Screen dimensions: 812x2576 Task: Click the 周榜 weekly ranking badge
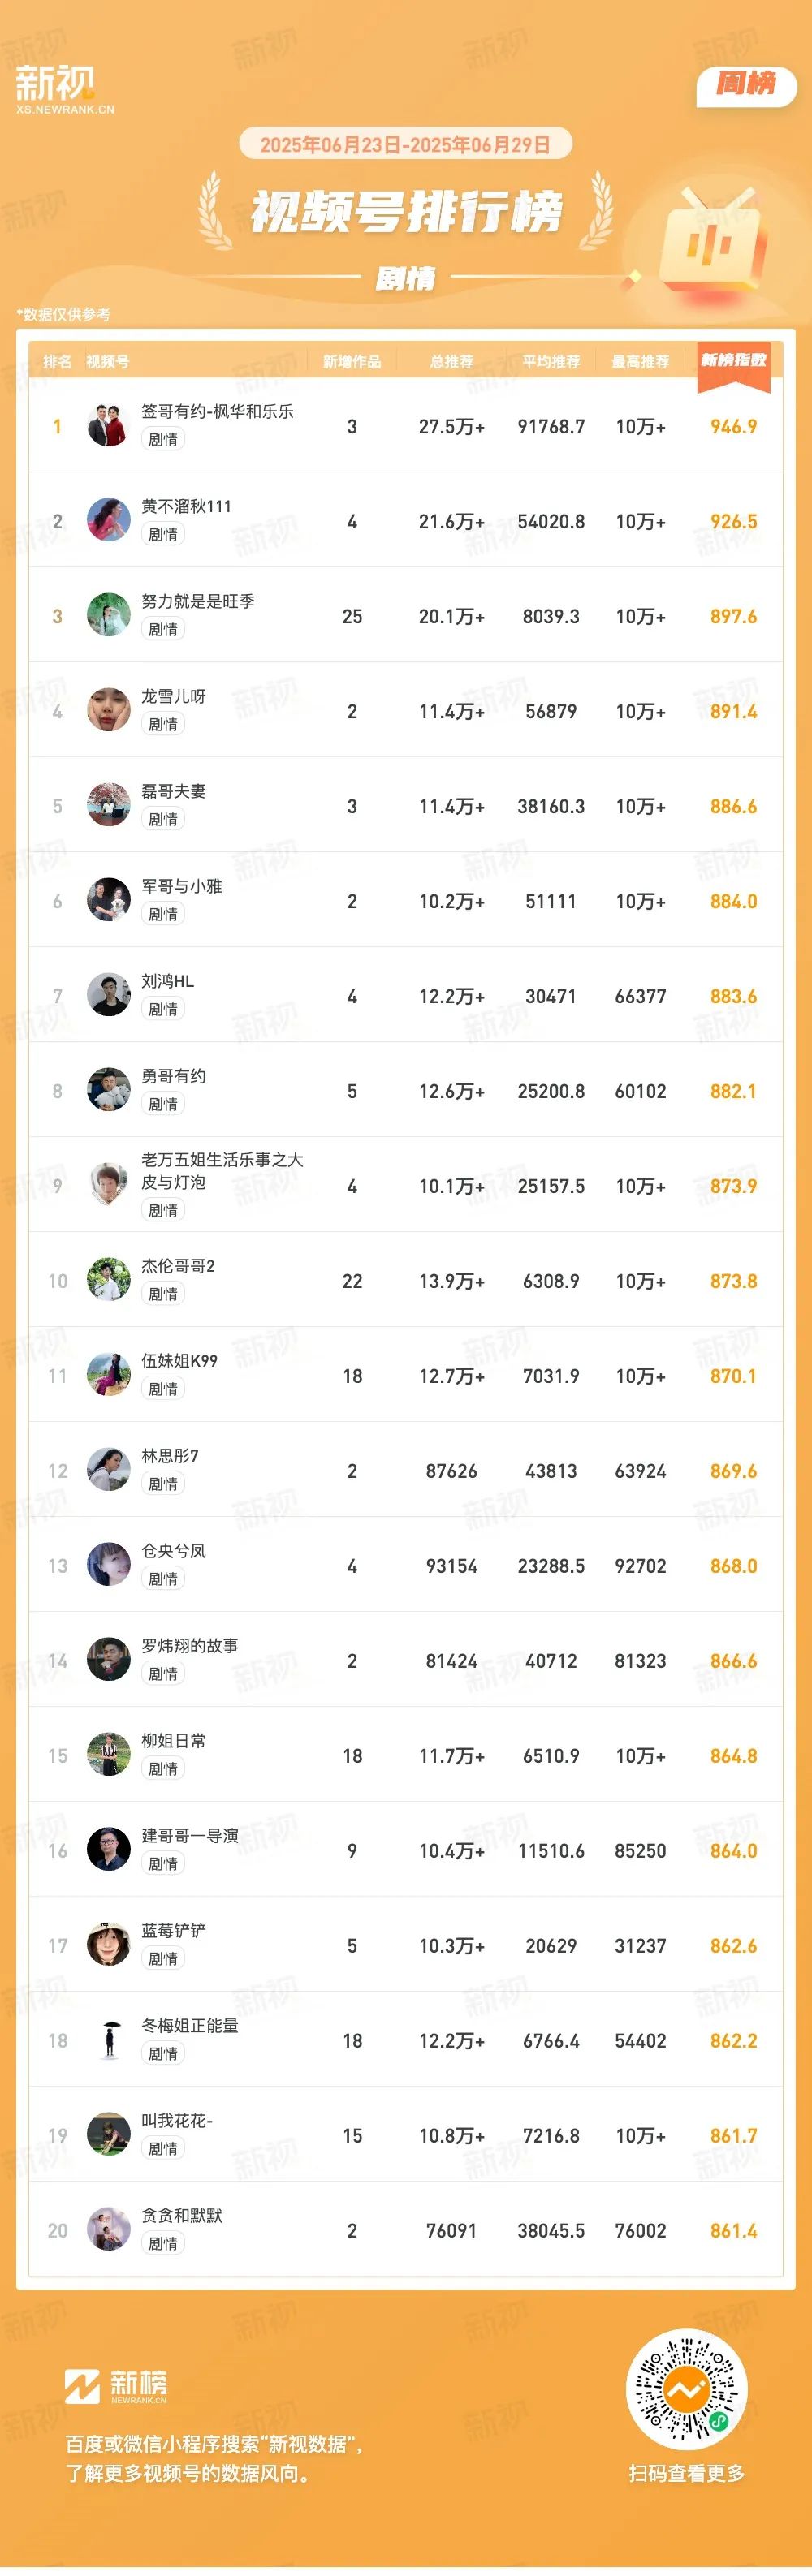[x=746, y=84]
